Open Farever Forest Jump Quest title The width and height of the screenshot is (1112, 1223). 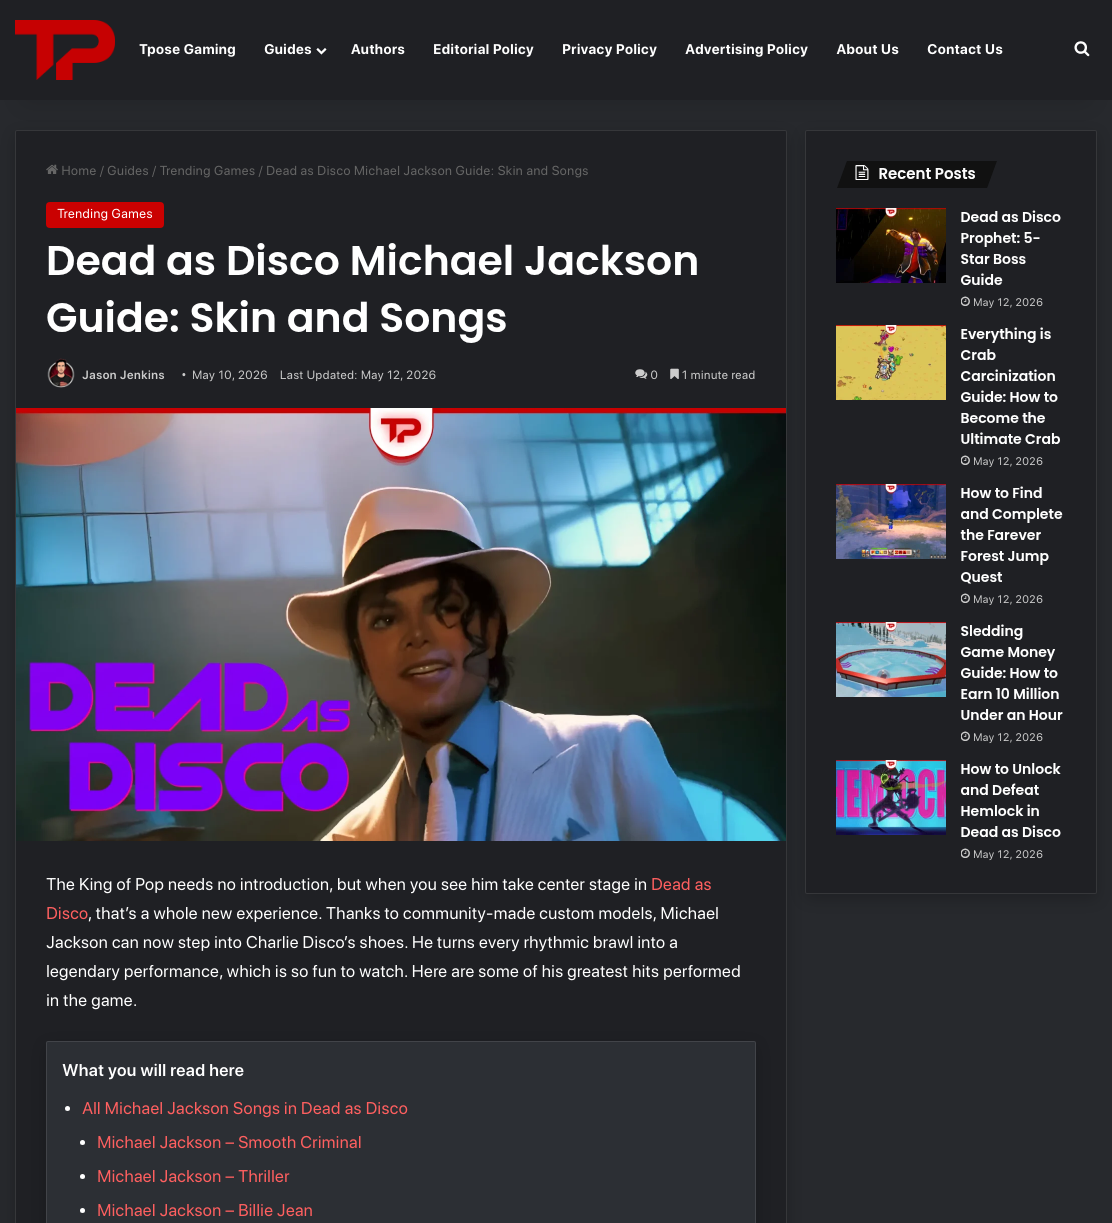pyautogui.click(x=1011, y=535)
